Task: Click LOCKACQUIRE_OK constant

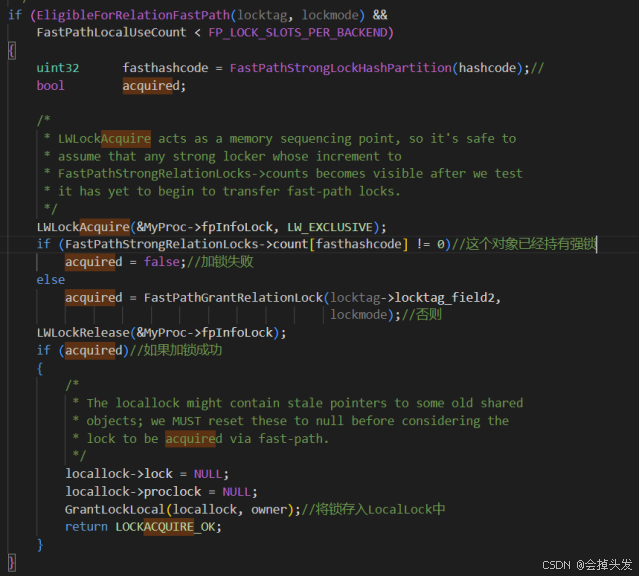Action: (x=165, y=526)
